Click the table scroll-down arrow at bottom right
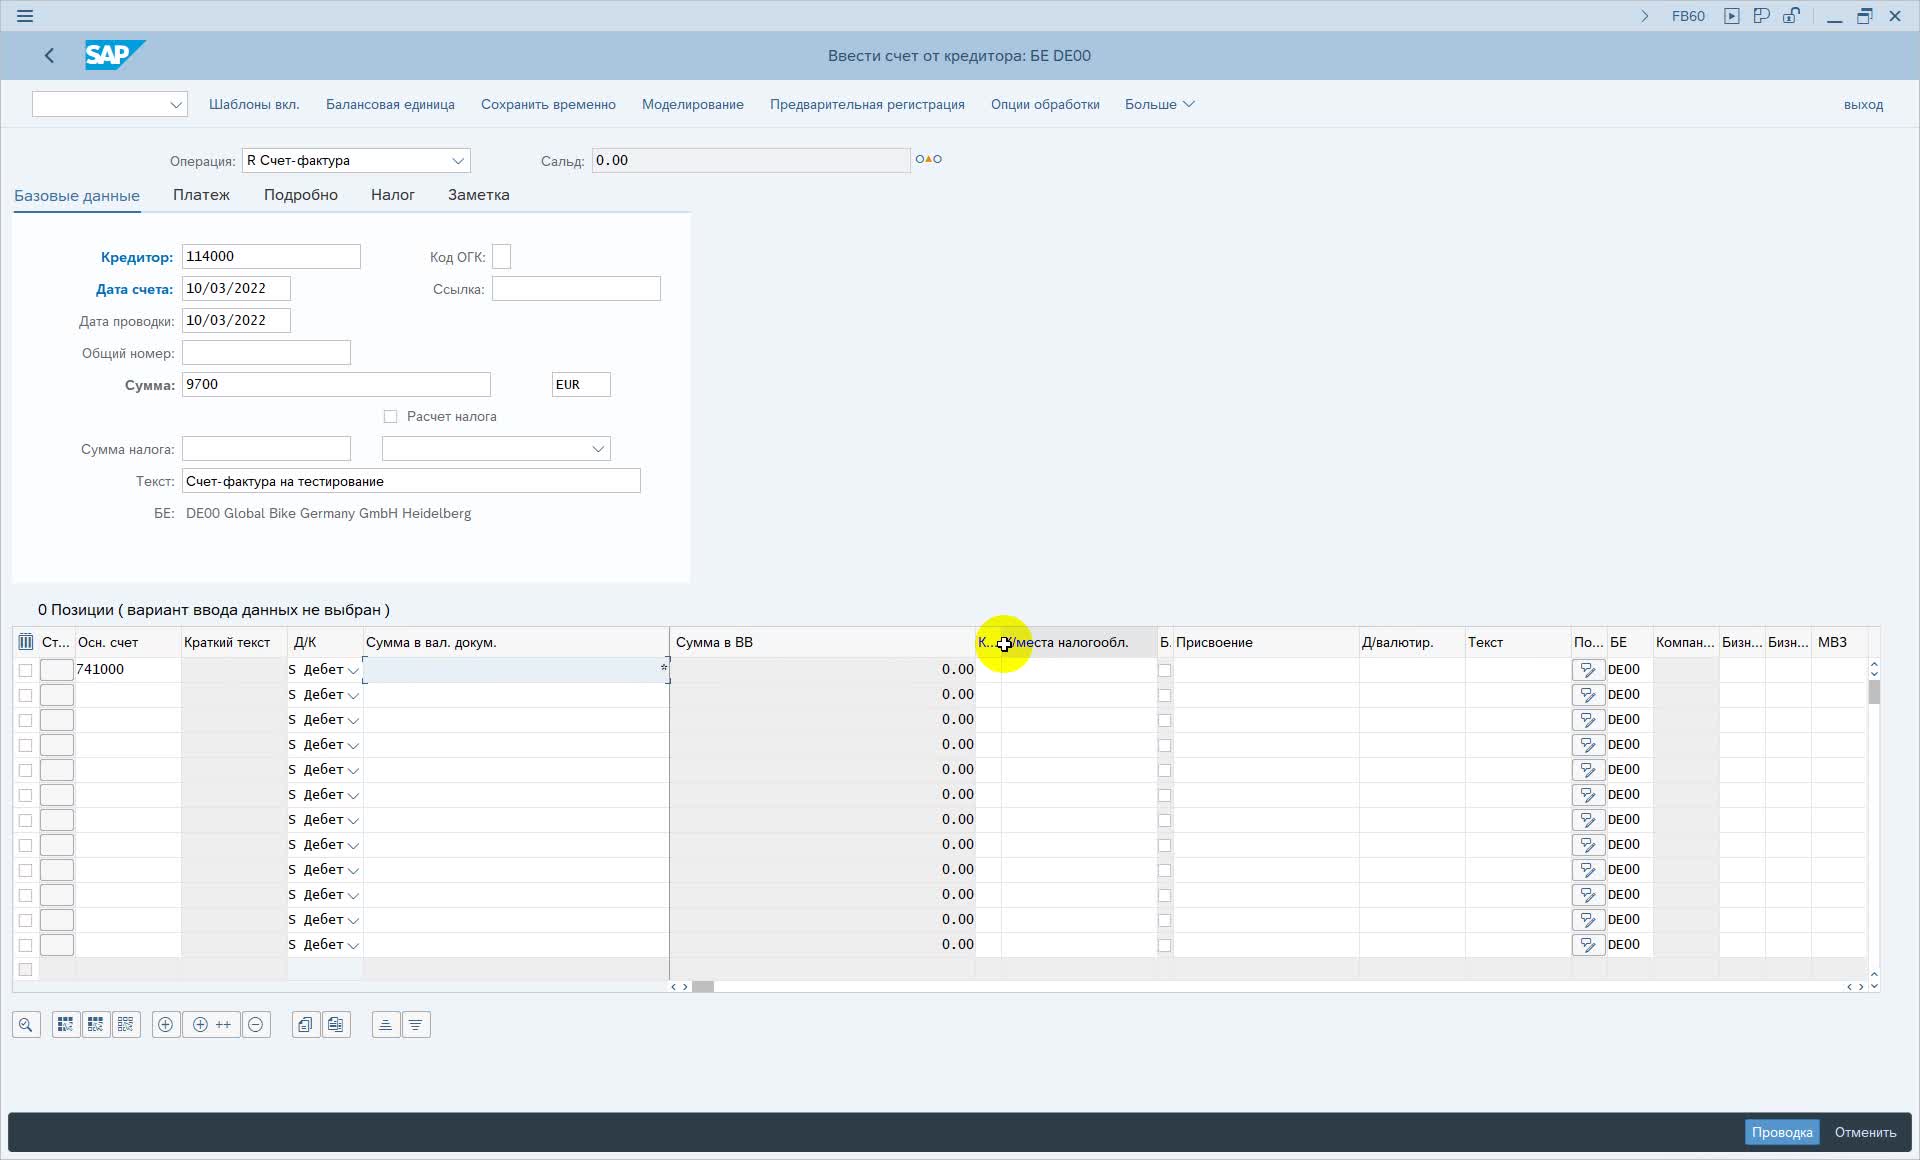The image size is (1920, 1160). 1874,987
